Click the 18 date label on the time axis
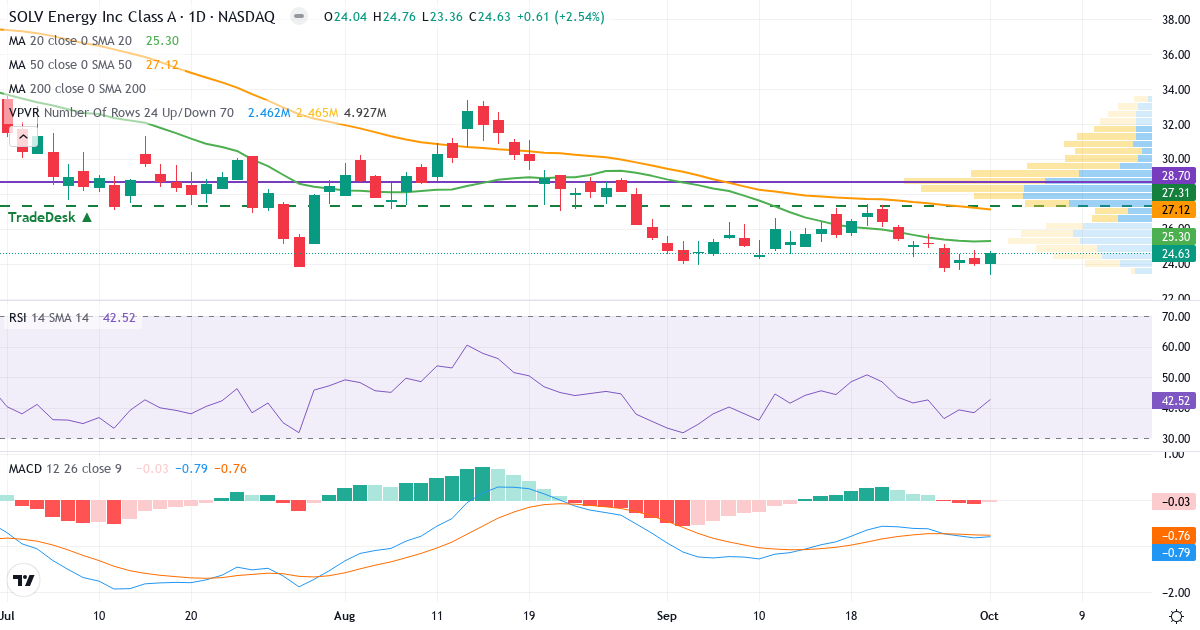 tap(851, 616)
